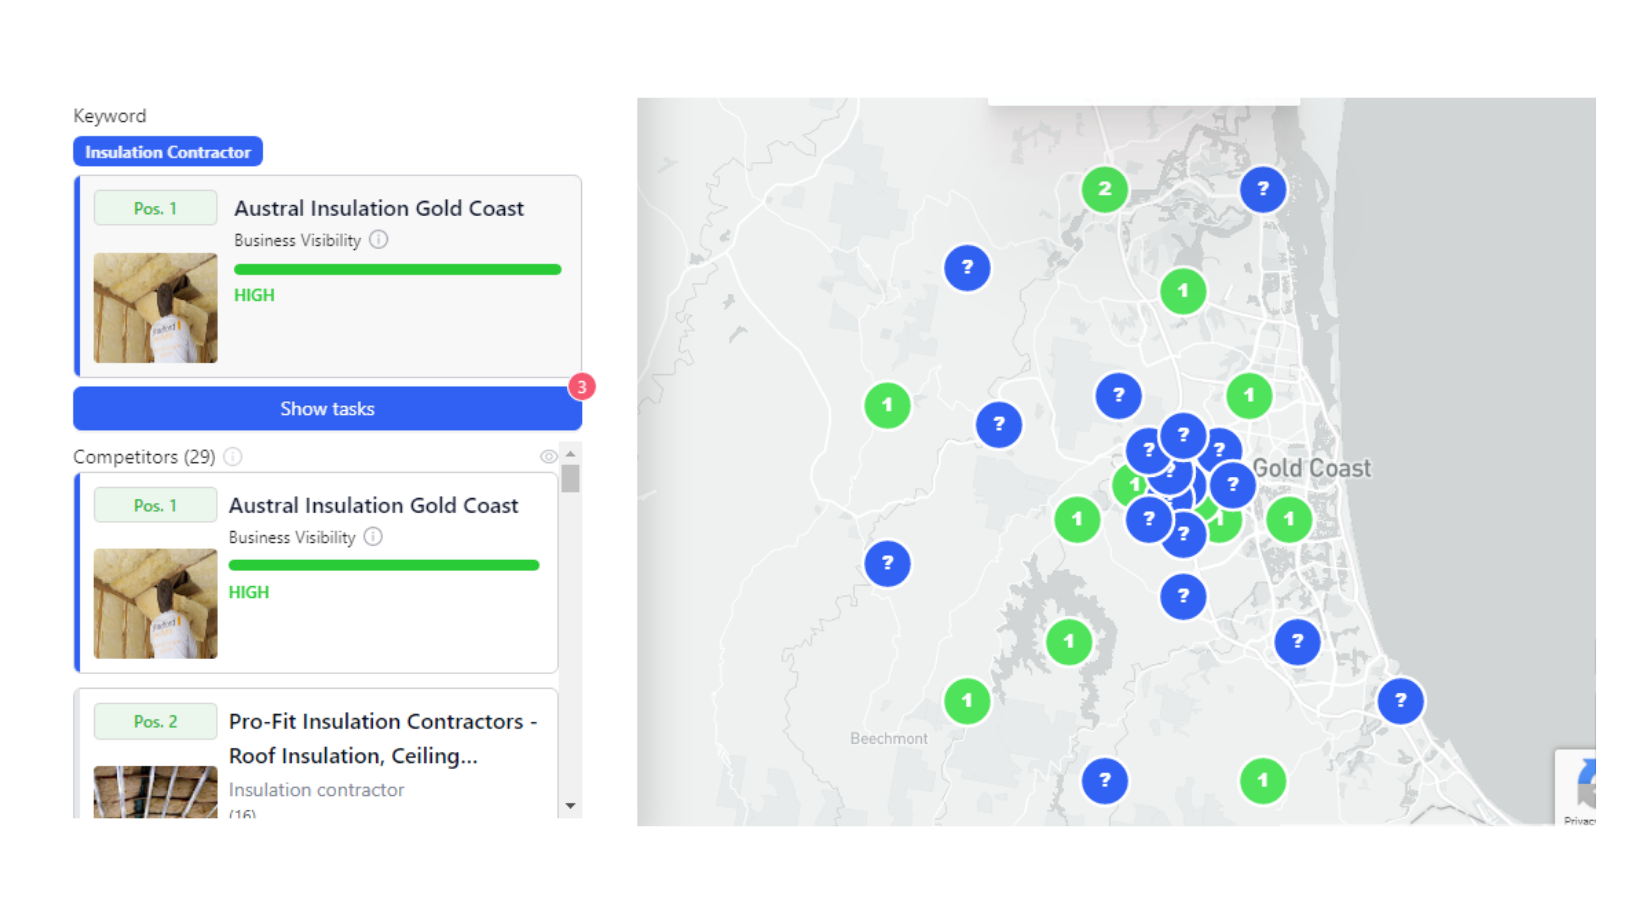Click the insulation photo in the competitor Pos. 1 card
This screenshot has height=924, width=1640.
point(155,604)
